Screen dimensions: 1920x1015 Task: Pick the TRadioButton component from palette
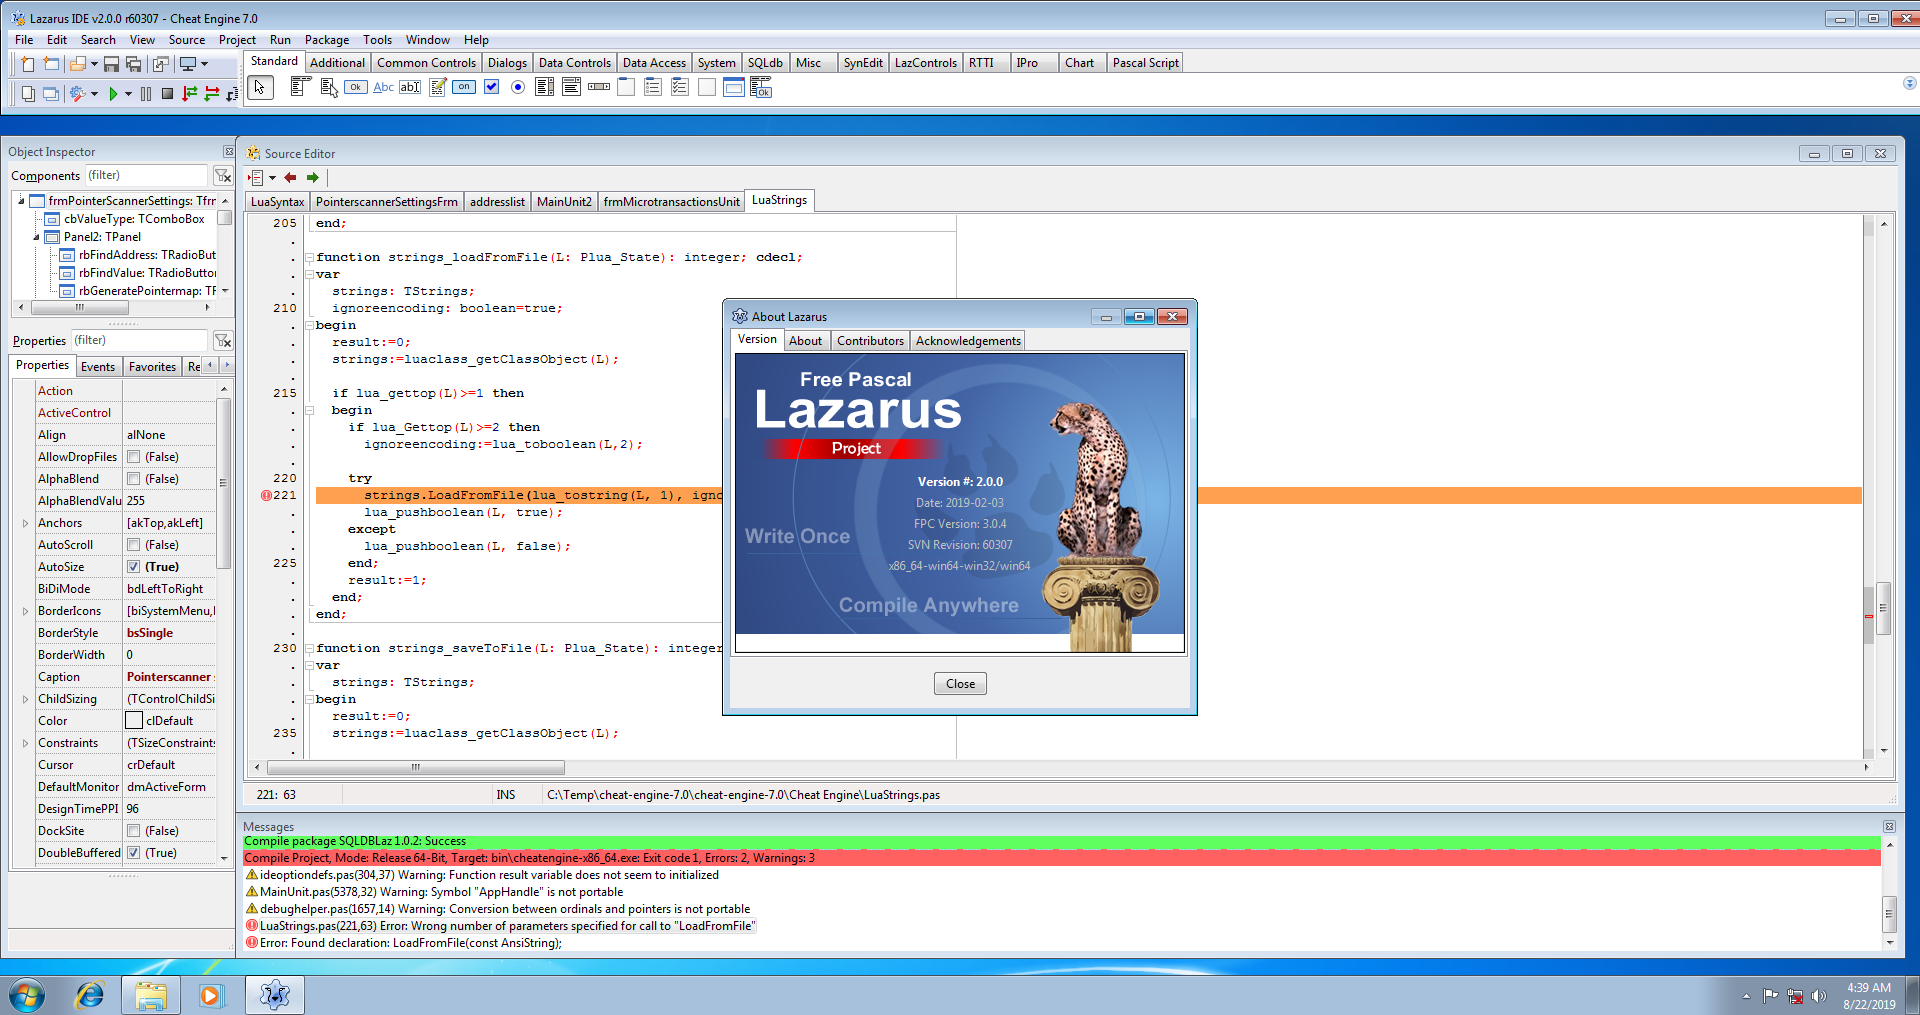click(518, 88)
